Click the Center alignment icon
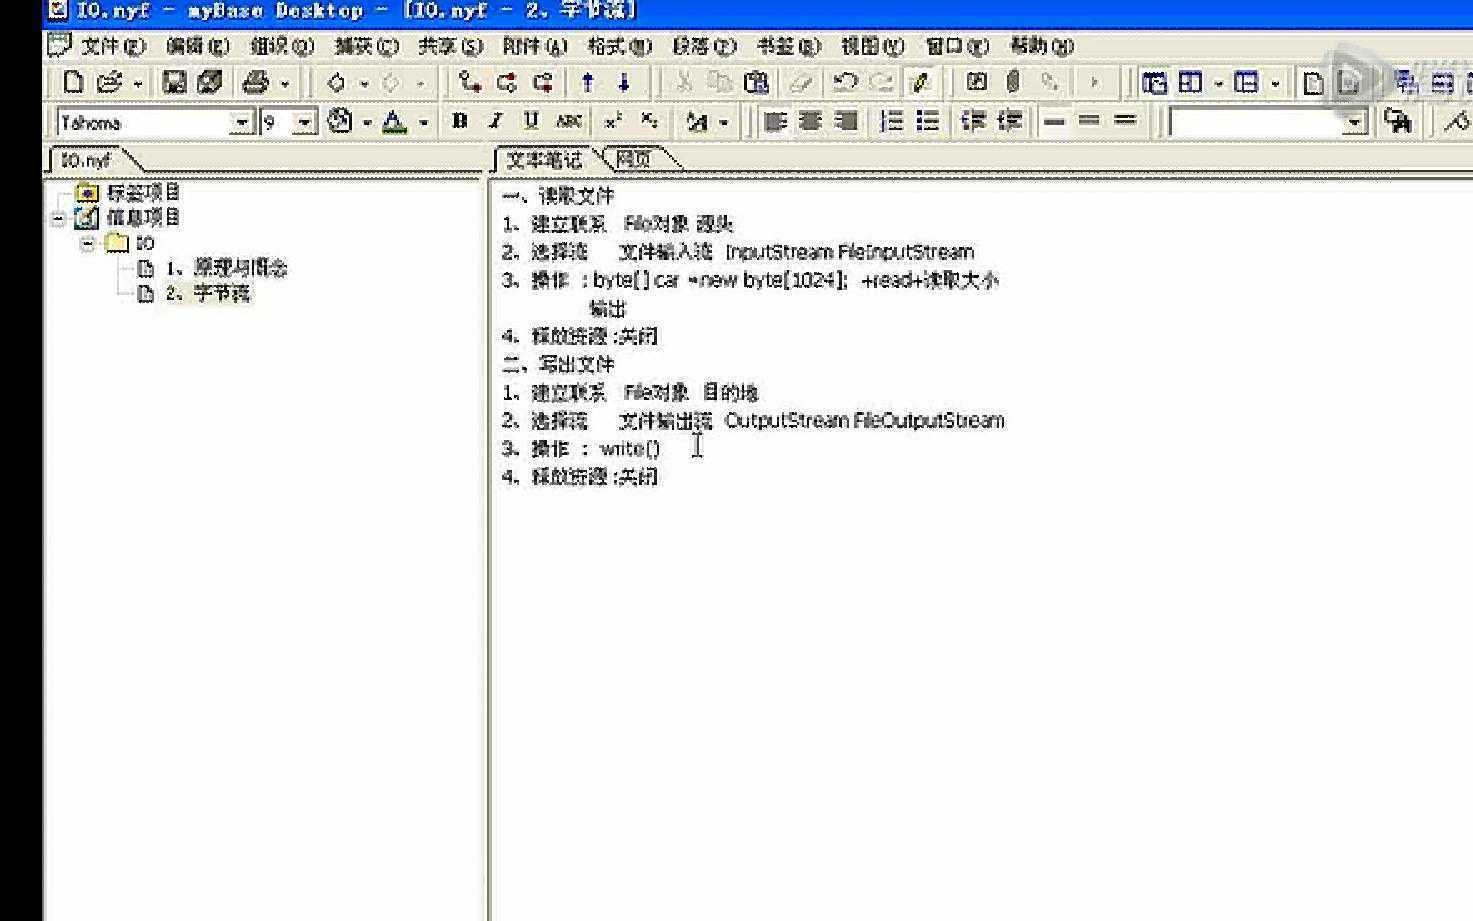 tap(810, 121)
